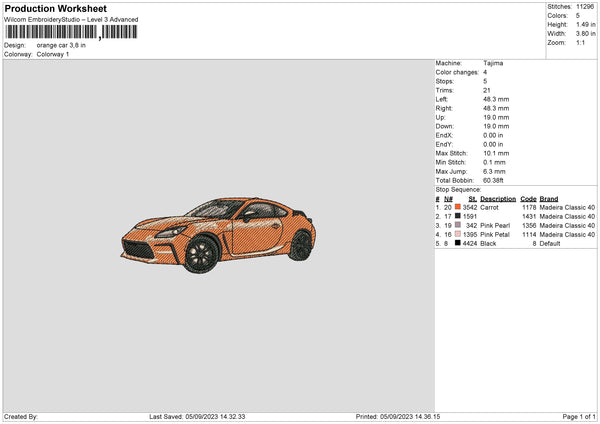Click the barcode under the title

point(68,33)
